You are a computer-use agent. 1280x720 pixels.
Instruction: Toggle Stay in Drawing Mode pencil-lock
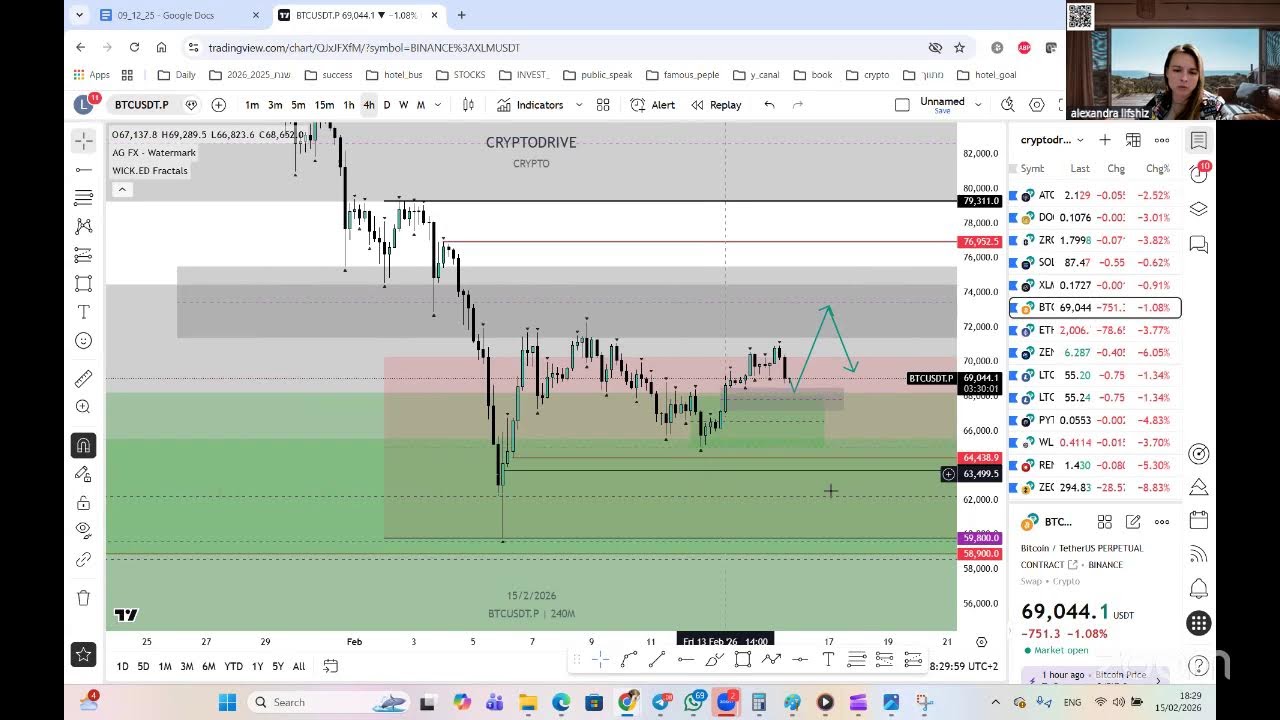[83, 474]
